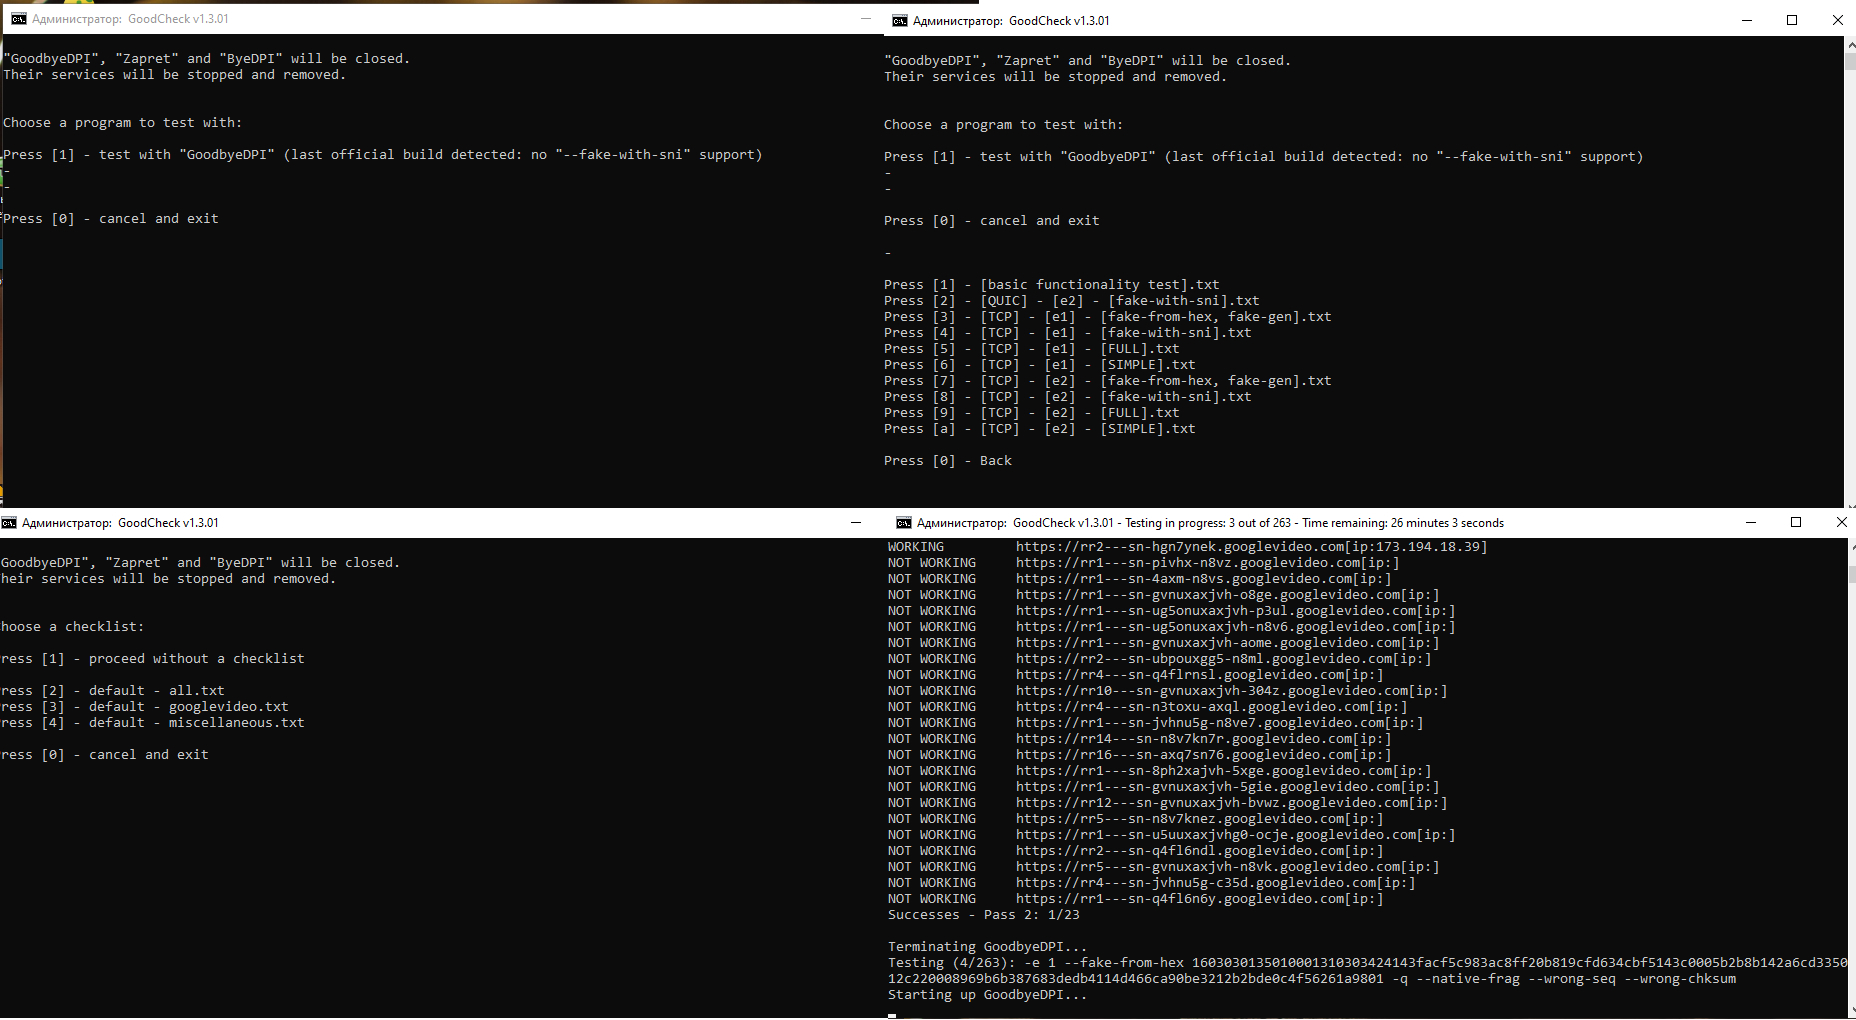Viewport: 1856px width, 1020px height.
Task: Click the cmd icon of the checklist selection window
Action: (x=9, y=523)
